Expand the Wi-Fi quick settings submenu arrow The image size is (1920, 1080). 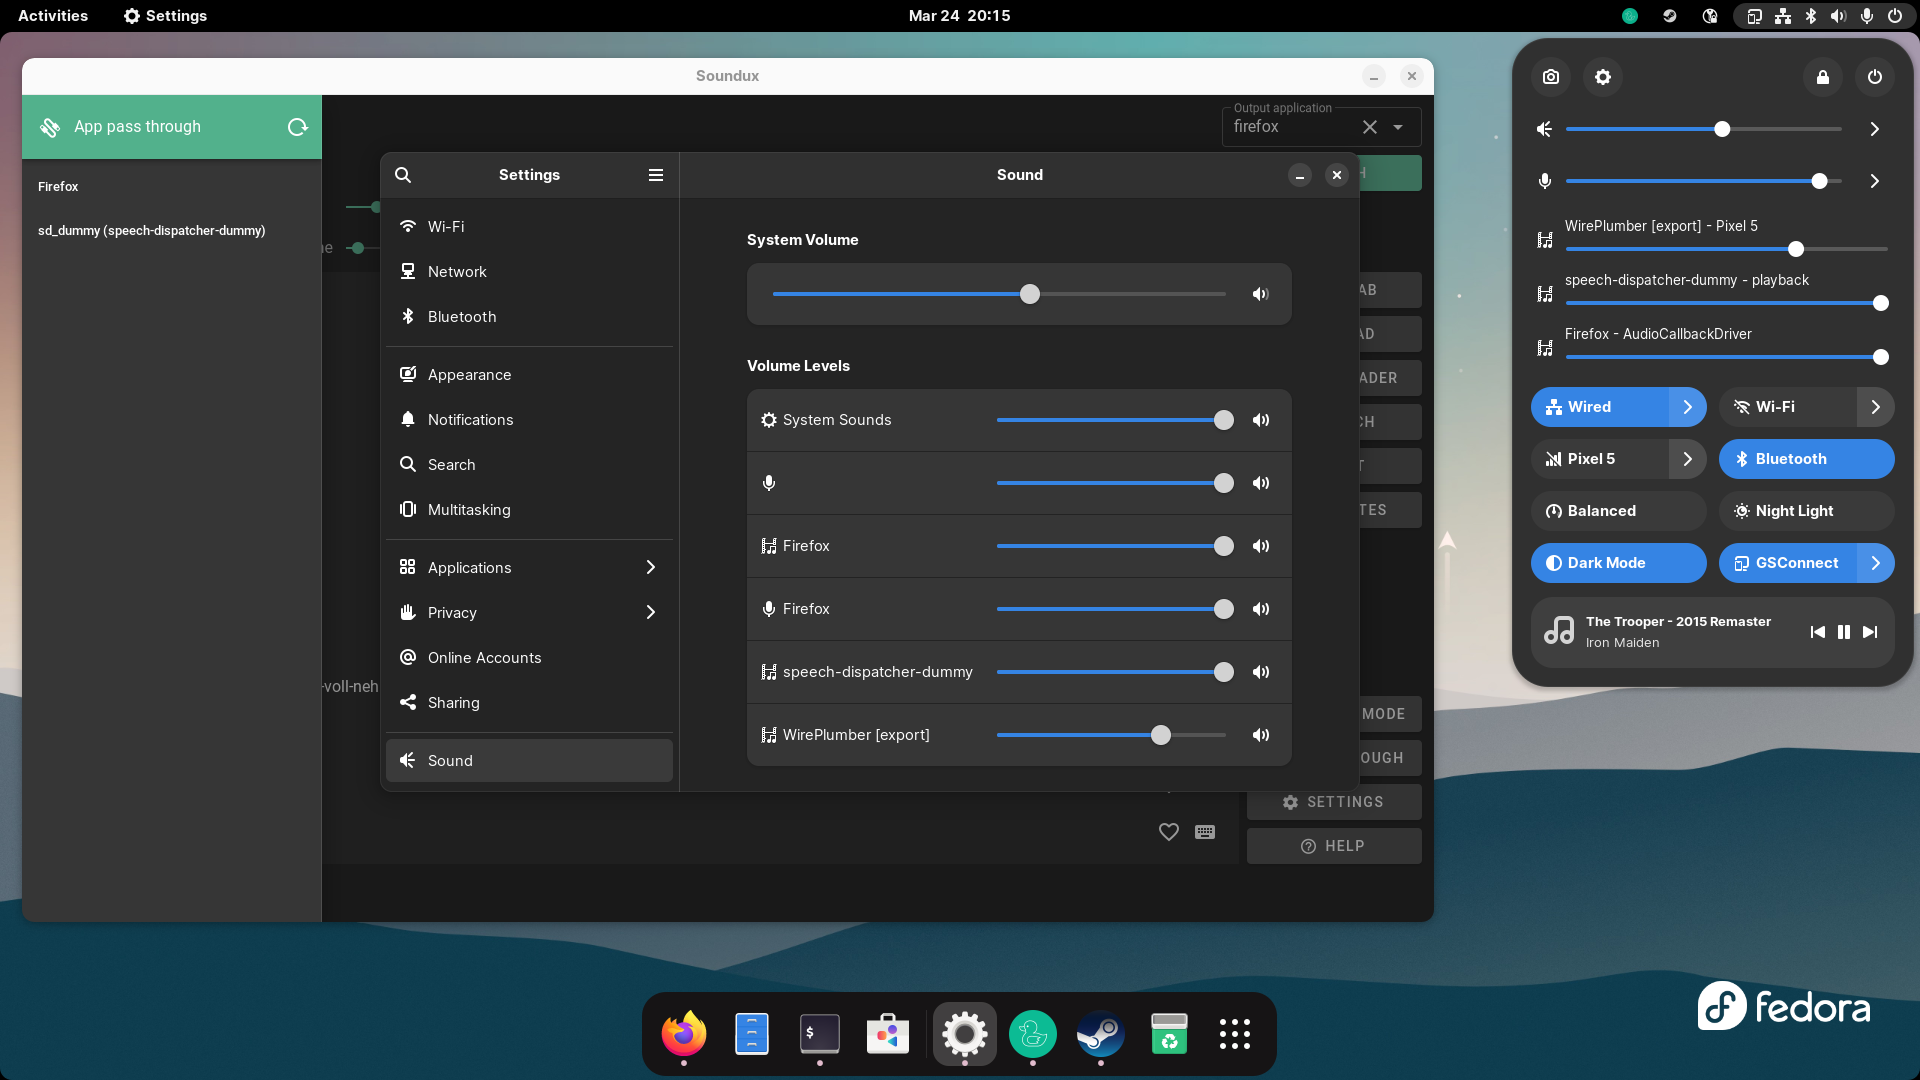(1875, 407)
